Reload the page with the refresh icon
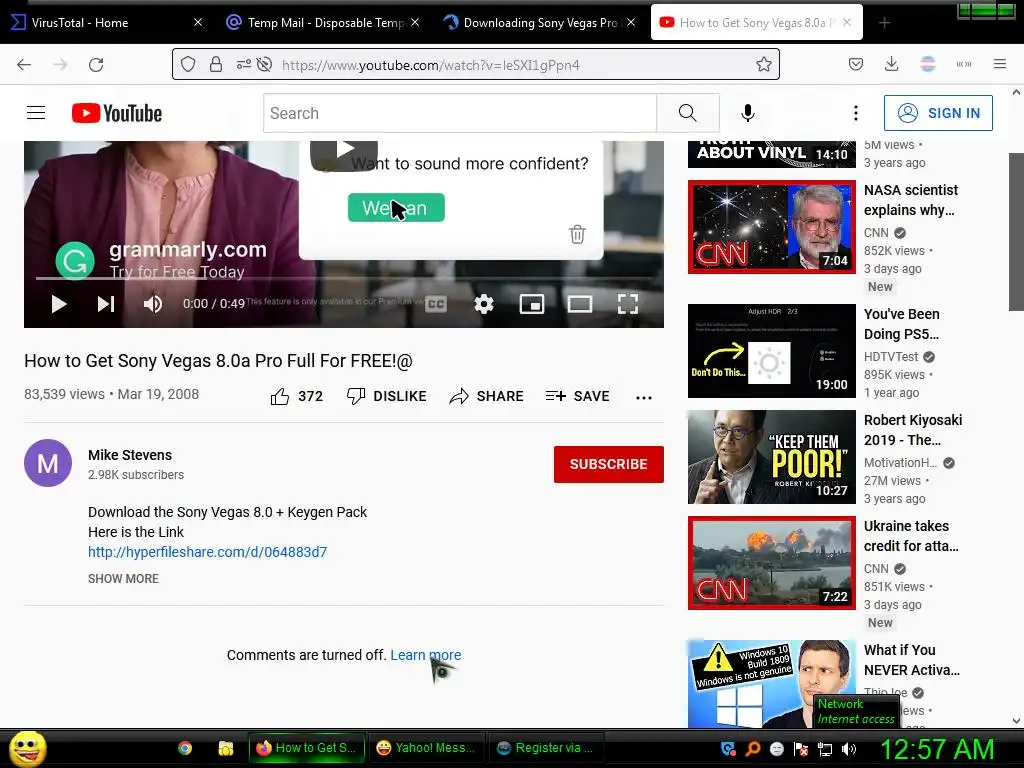The height and width of the screenshot is (768, 1024). click(x=96, y=65)
